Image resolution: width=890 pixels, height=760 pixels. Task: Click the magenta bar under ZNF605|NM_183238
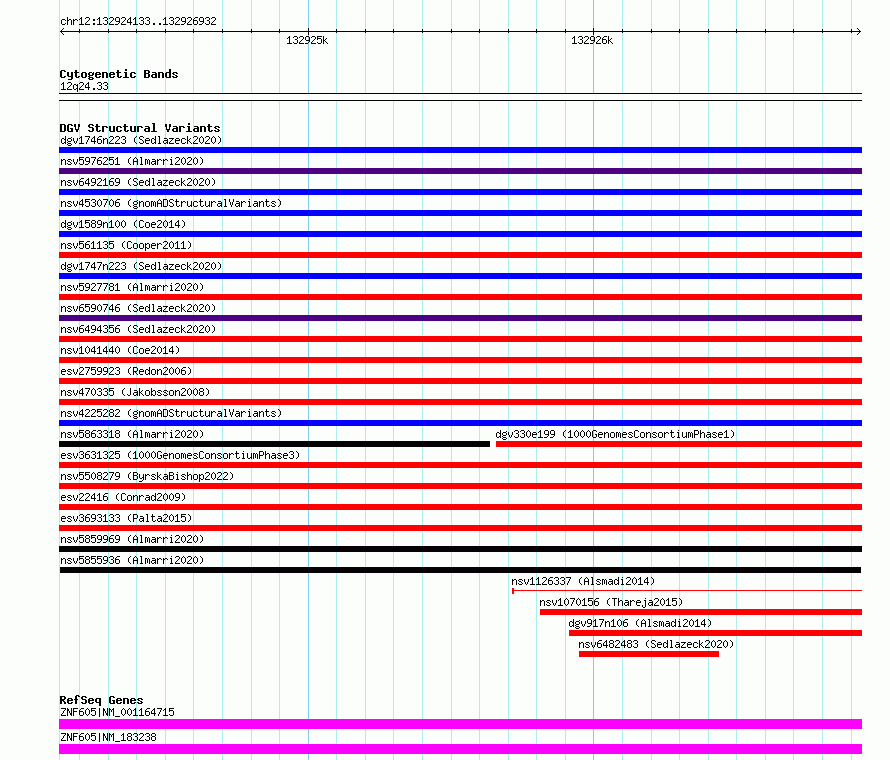click(460, 749)
